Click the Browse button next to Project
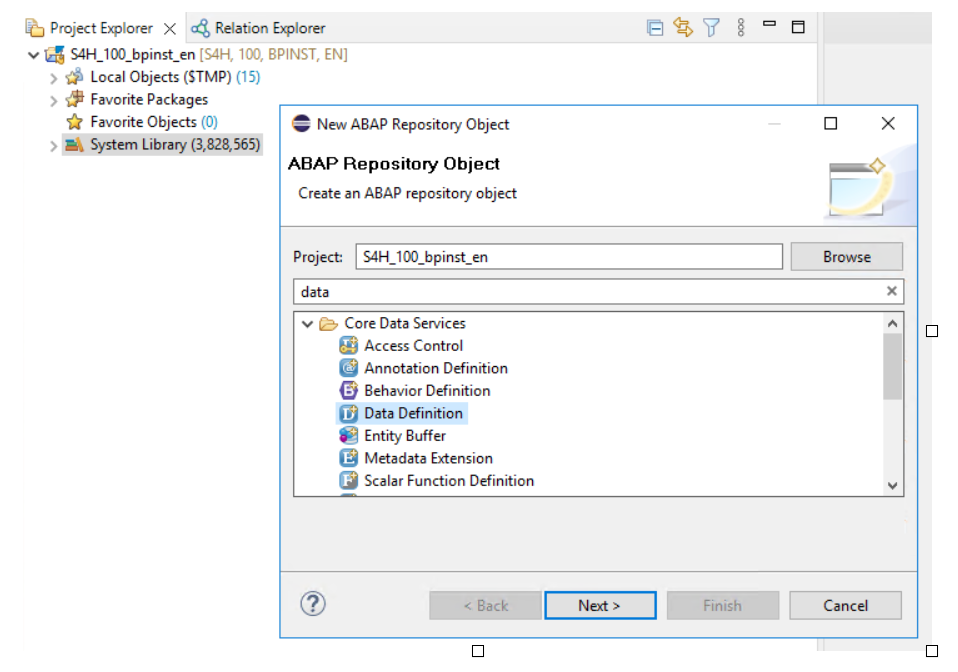958x672 pixels. click(x=846, y=256)
